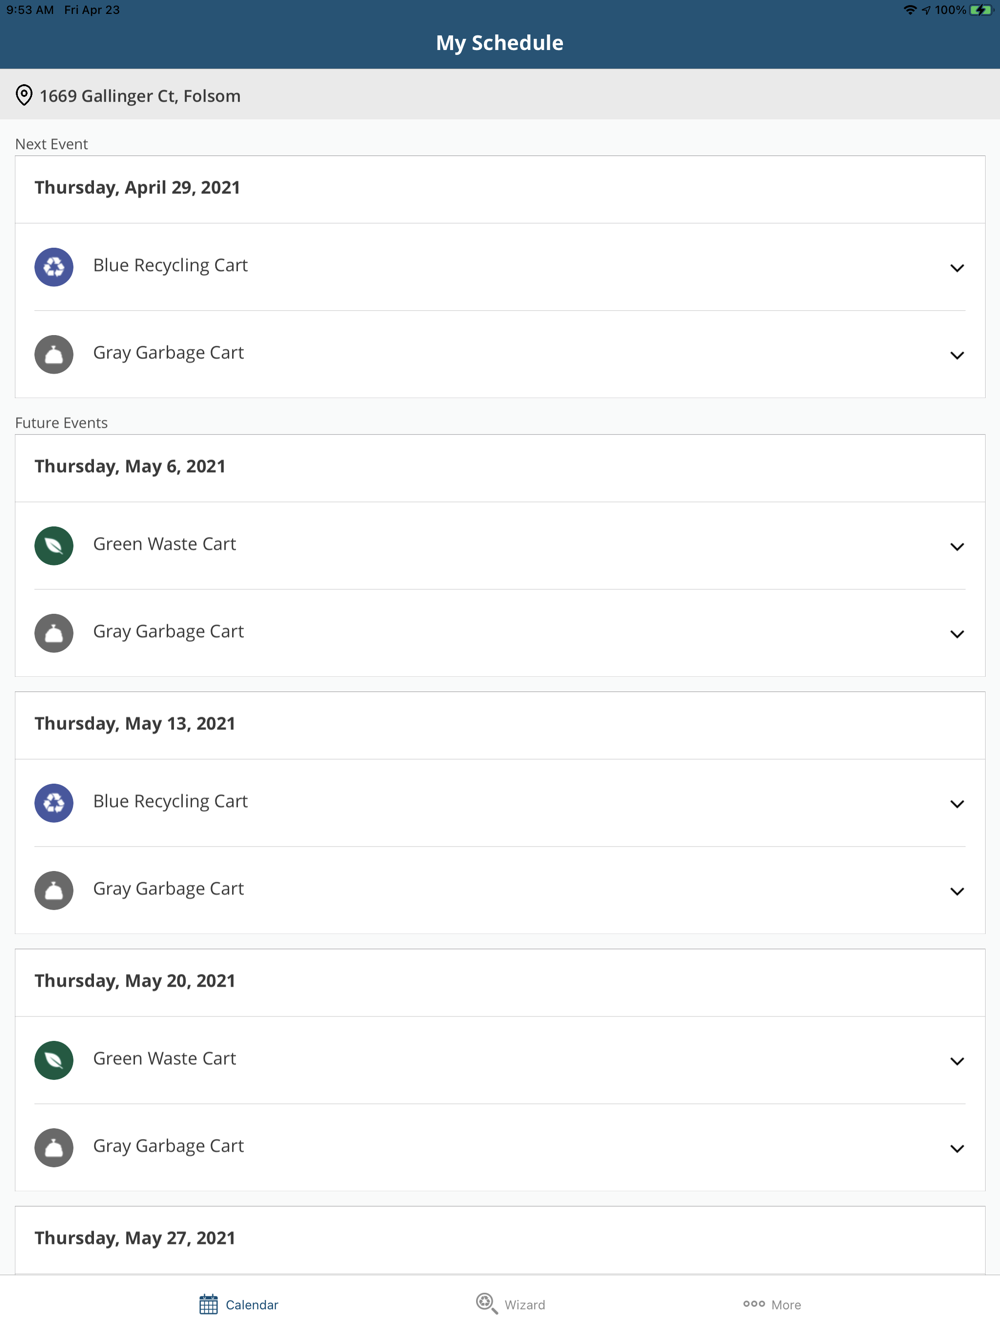Tap the Wizard magnifier icon in the bottom bar
The width and height of the screenshot is (1000, 1334).
[x=486, y=1303]
